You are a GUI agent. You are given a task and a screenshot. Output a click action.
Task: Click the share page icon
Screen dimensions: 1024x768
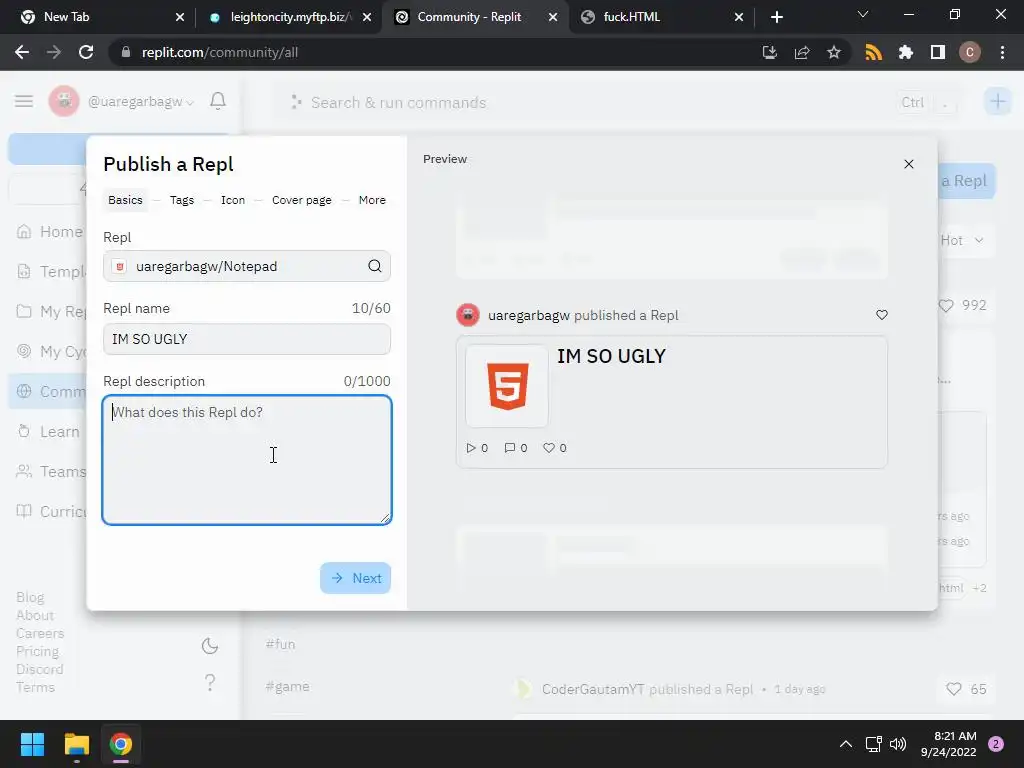pos(801,52)
